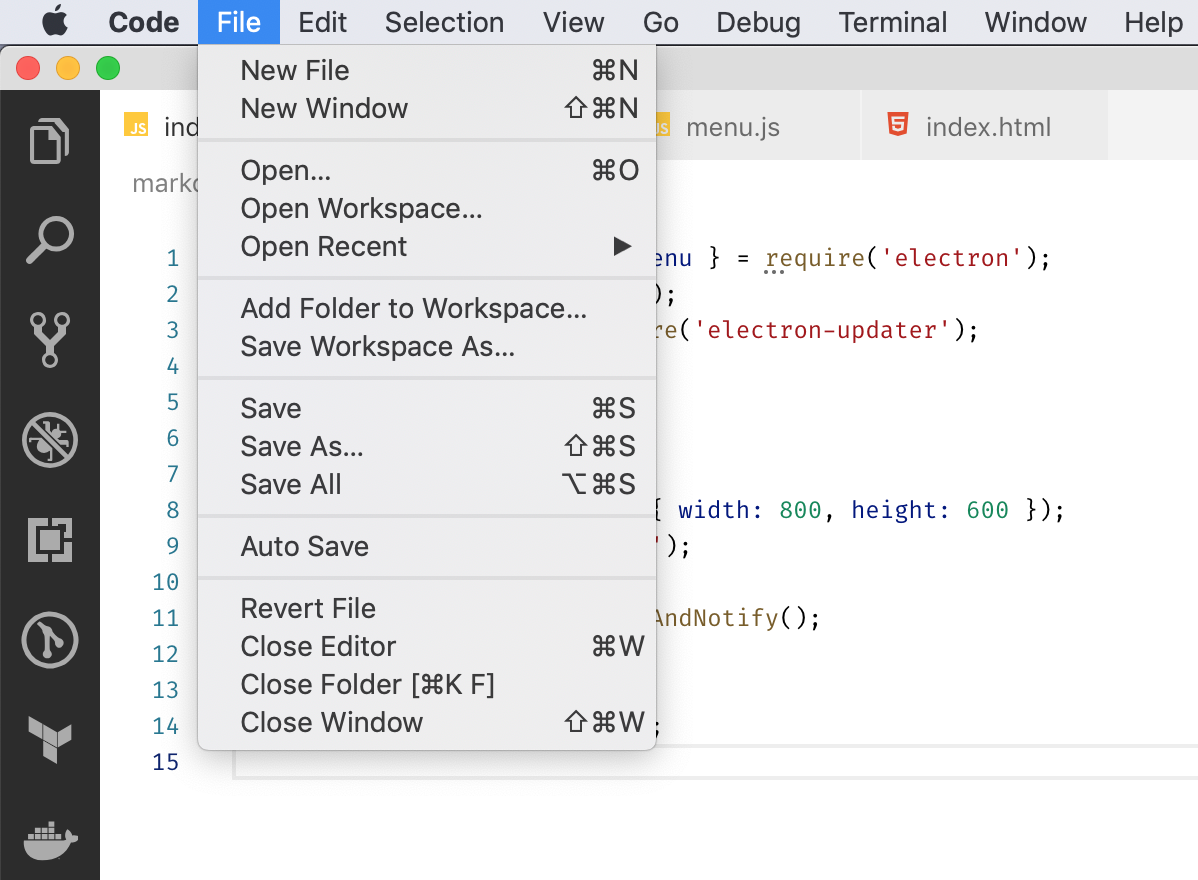
Task: Open the Explorer view in activity bar
Action: click(50, 141)
